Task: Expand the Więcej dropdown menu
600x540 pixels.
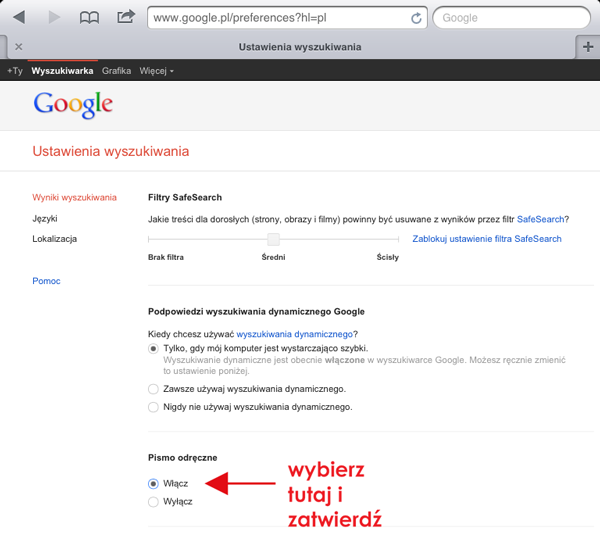Action: [x=156, y=71]
